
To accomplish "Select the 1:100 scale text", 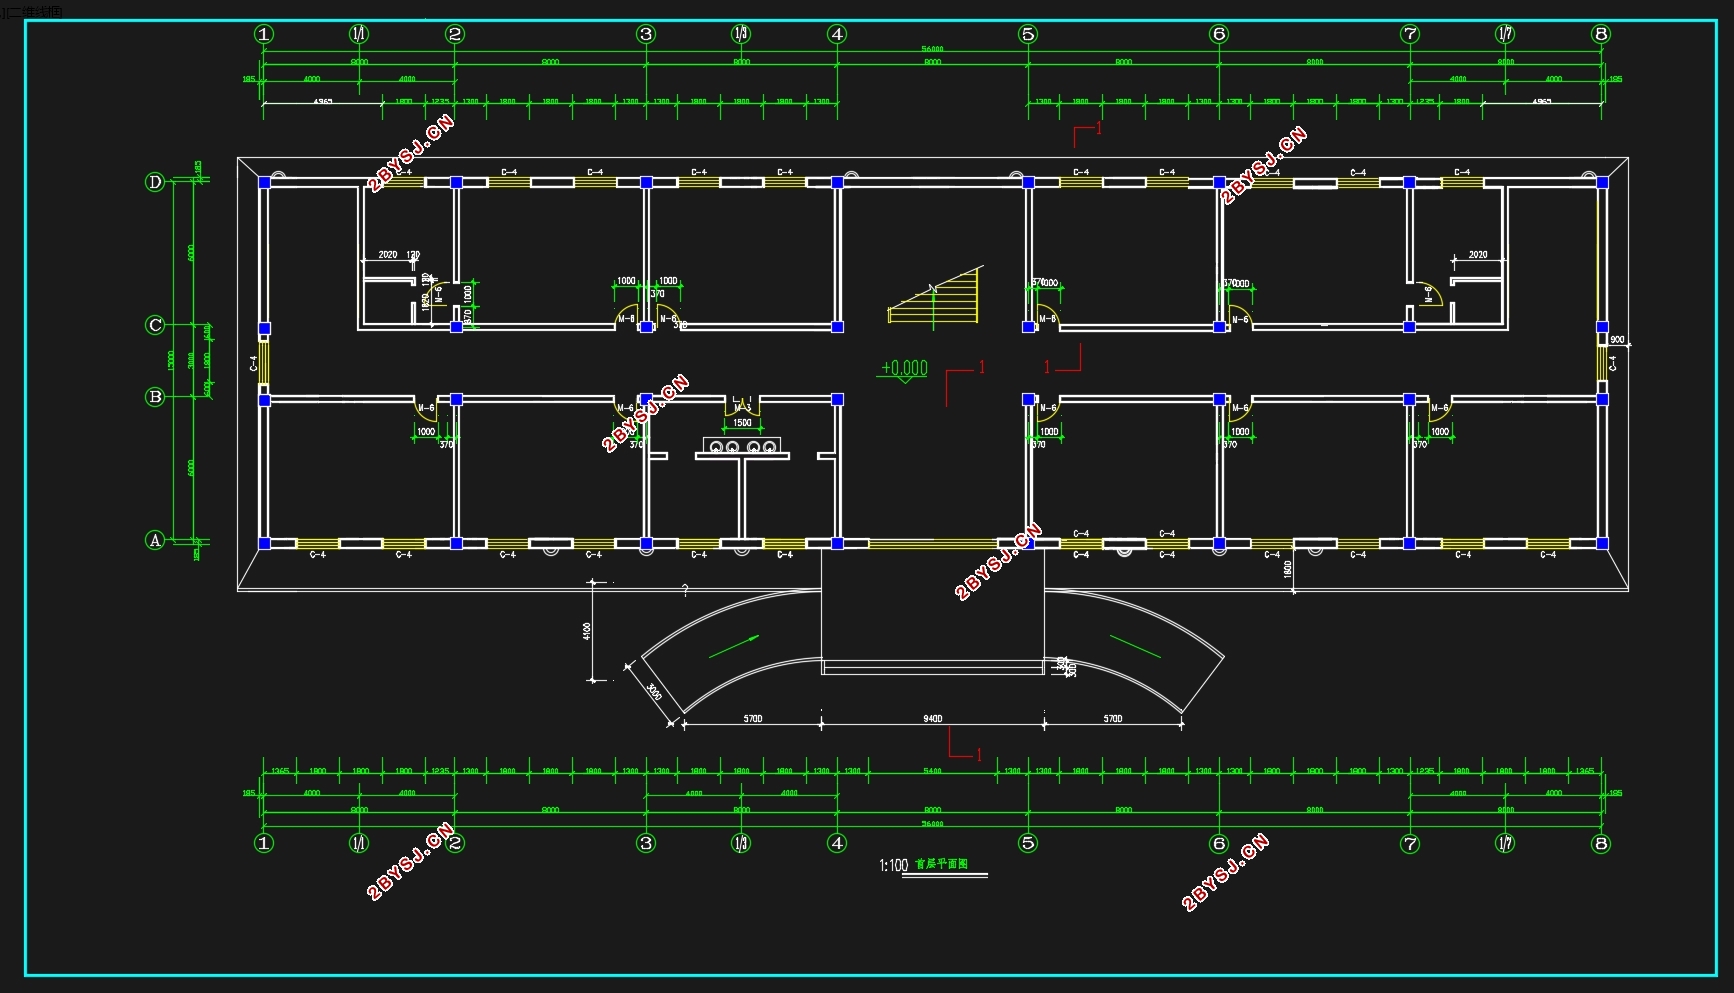I will pos(894,865).
